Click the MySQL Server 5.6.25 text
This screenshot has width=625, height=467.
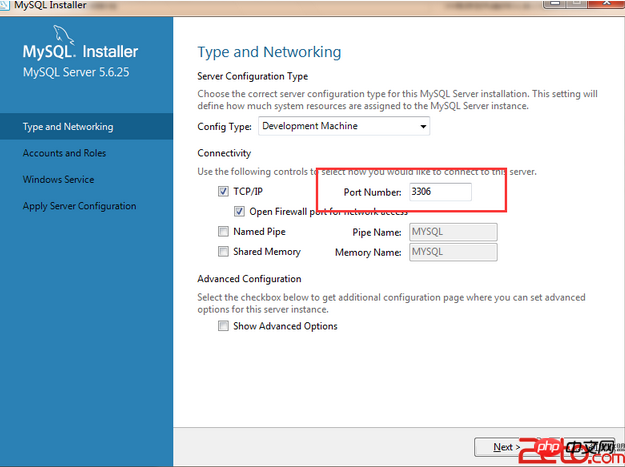(76, 73)
